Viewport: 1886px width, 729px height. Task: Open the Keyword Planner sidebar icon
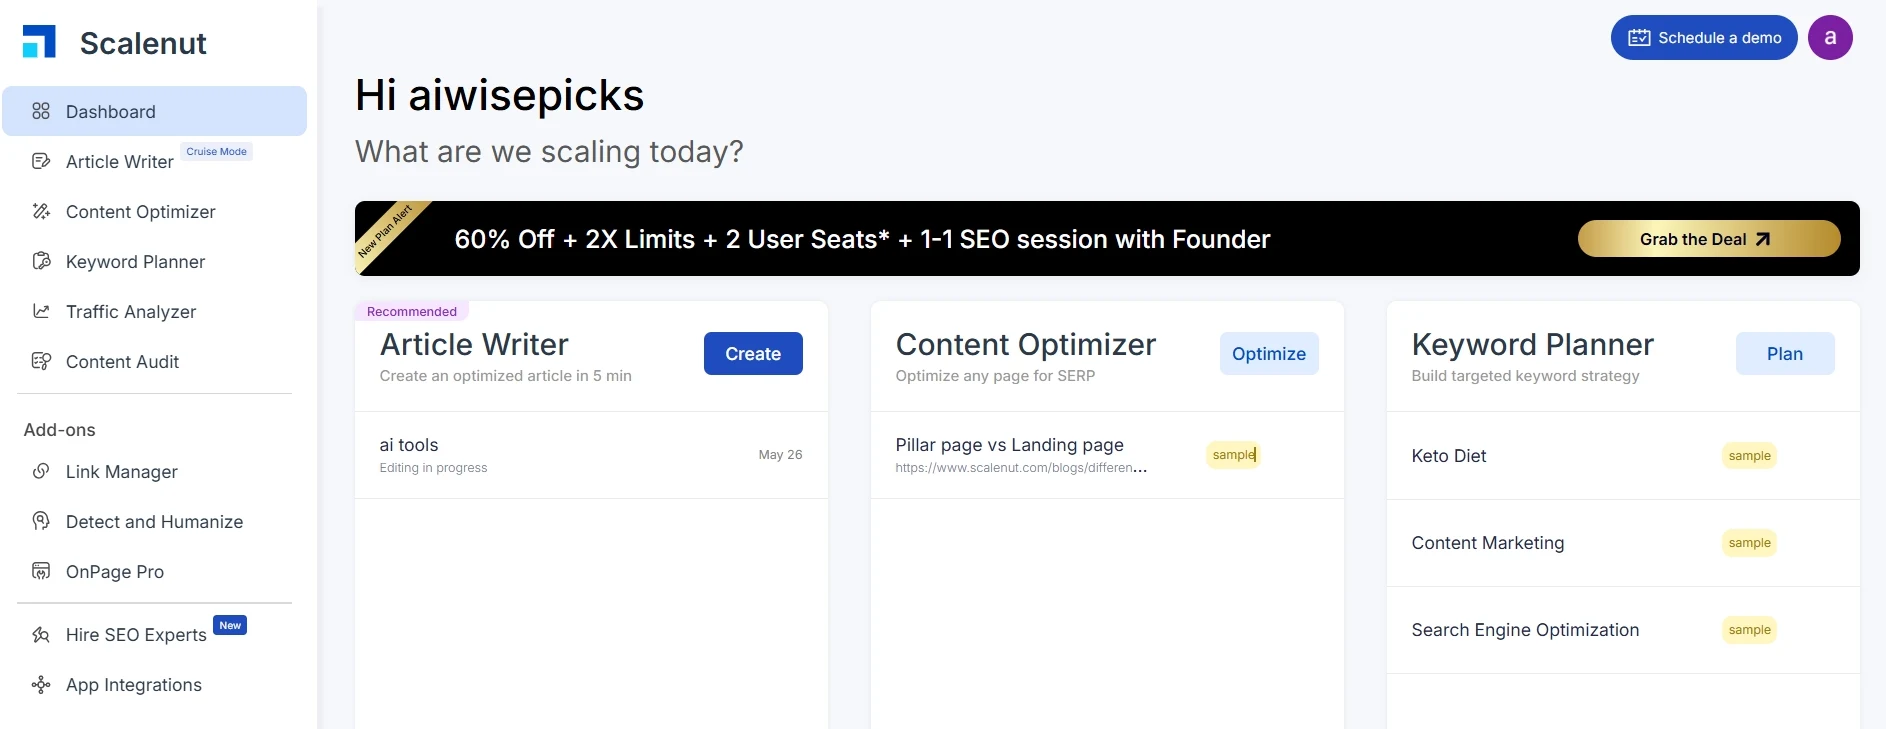pos(41,261)
